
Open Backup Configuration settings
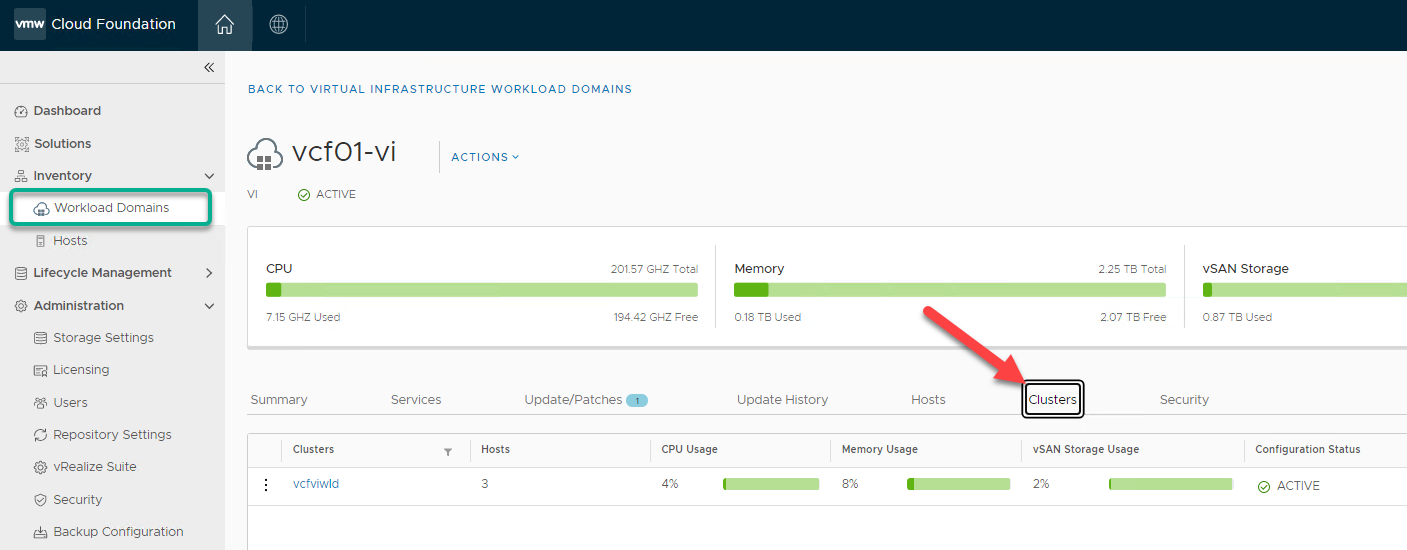coord(118,532)
